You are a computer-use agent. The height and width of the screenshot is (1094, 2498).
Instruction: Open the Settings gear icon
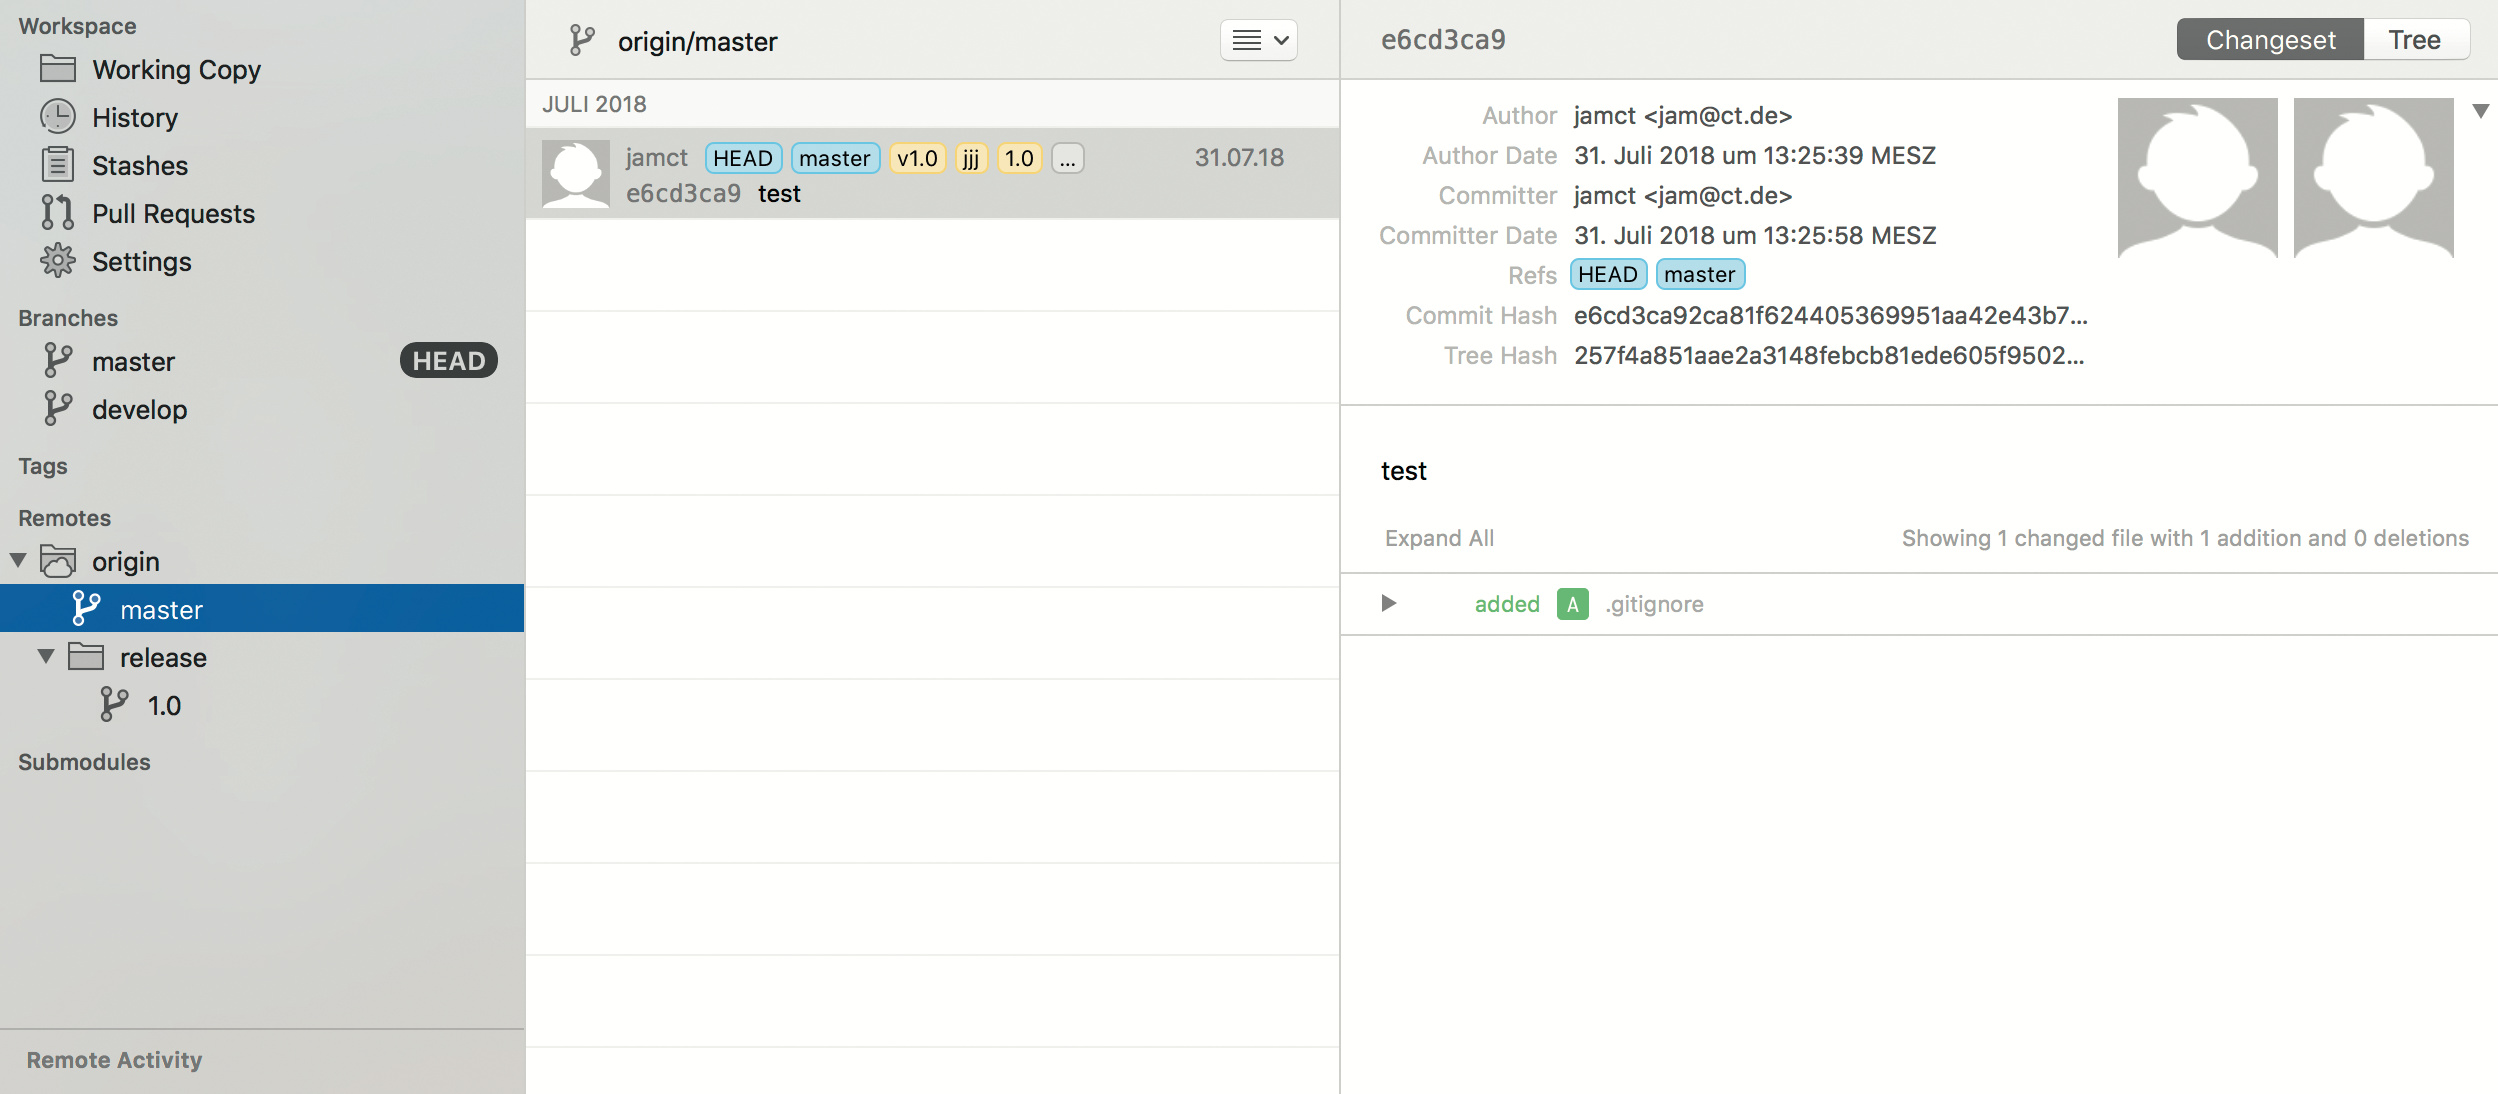coord(58,261)
